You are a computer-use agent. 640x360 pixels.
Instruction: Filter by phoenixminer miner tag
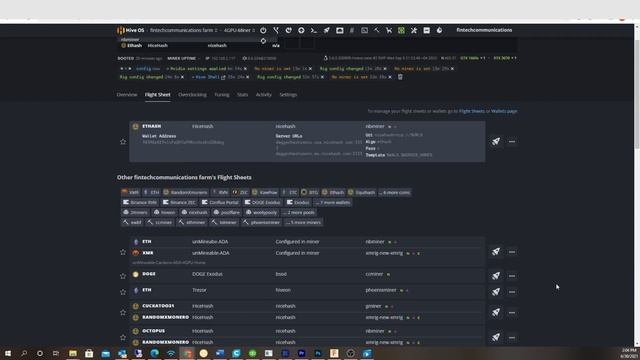click(261, 222)
